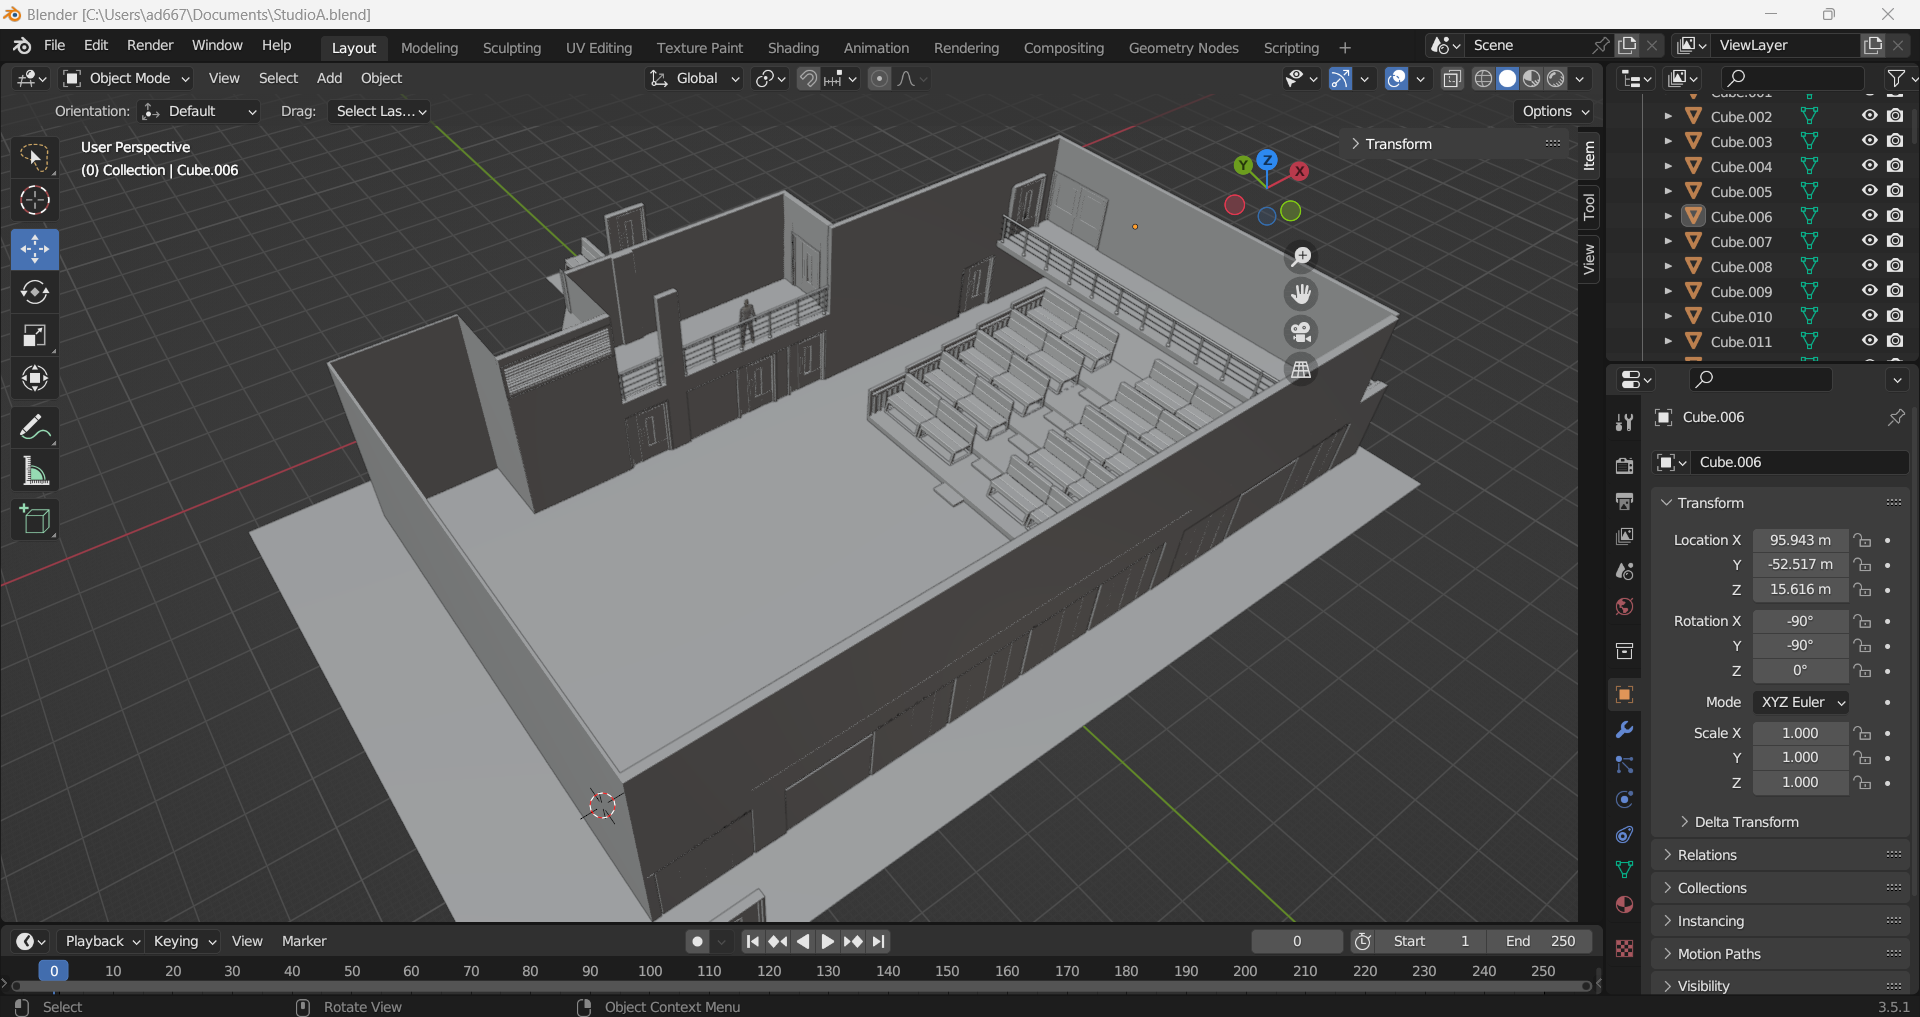Open the Object Mode dropdown
Image resolution: width=1920 pixels, height=1017 pixels.
tap(126, 79)
